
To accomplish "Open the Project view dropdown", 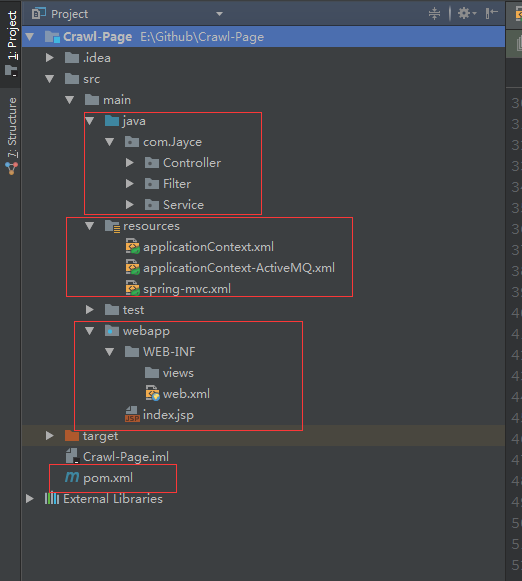I will point(219,14).
